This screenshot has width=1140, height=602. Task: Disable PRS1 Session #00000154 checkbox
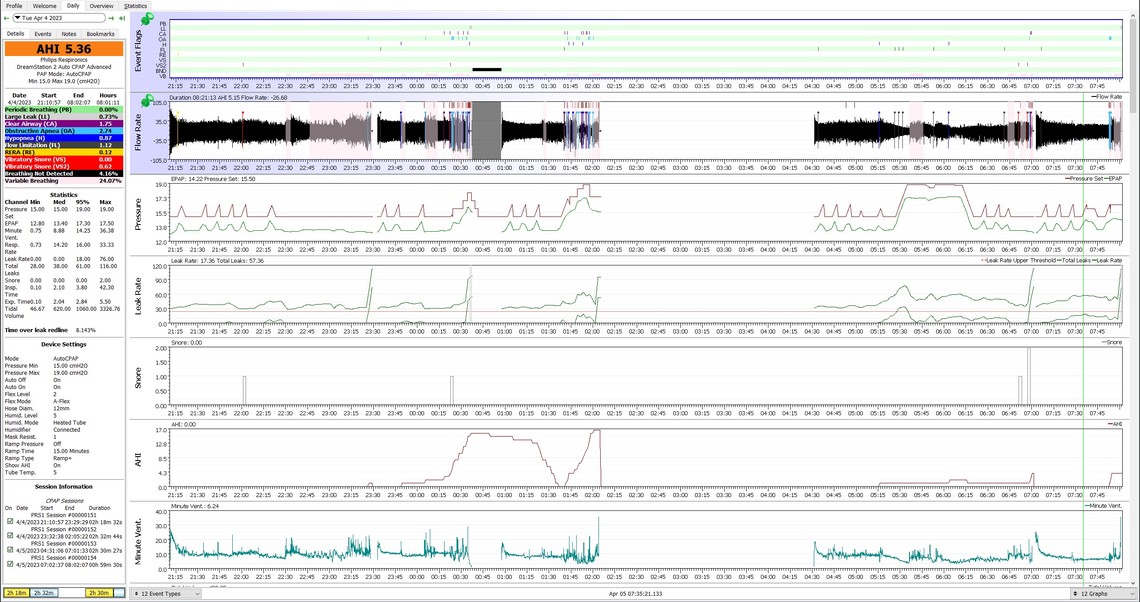[9, 564]
